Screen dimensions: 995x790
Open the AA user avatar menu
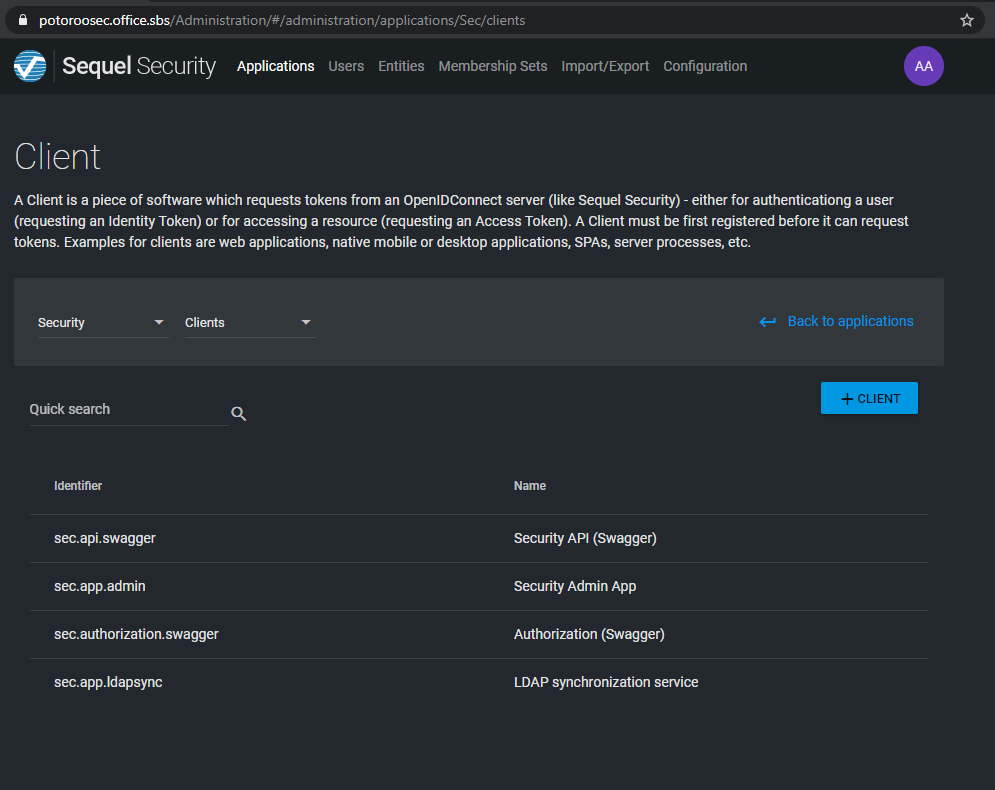pyautogui.click(x=923, y=66)
